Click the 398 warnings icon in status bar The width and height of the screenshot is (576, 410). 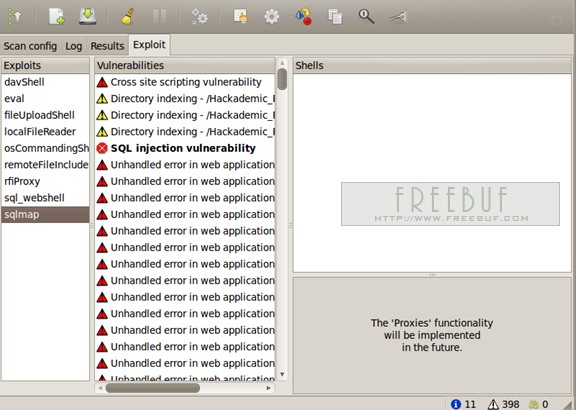pyautogui.click(x=493, y=404)
